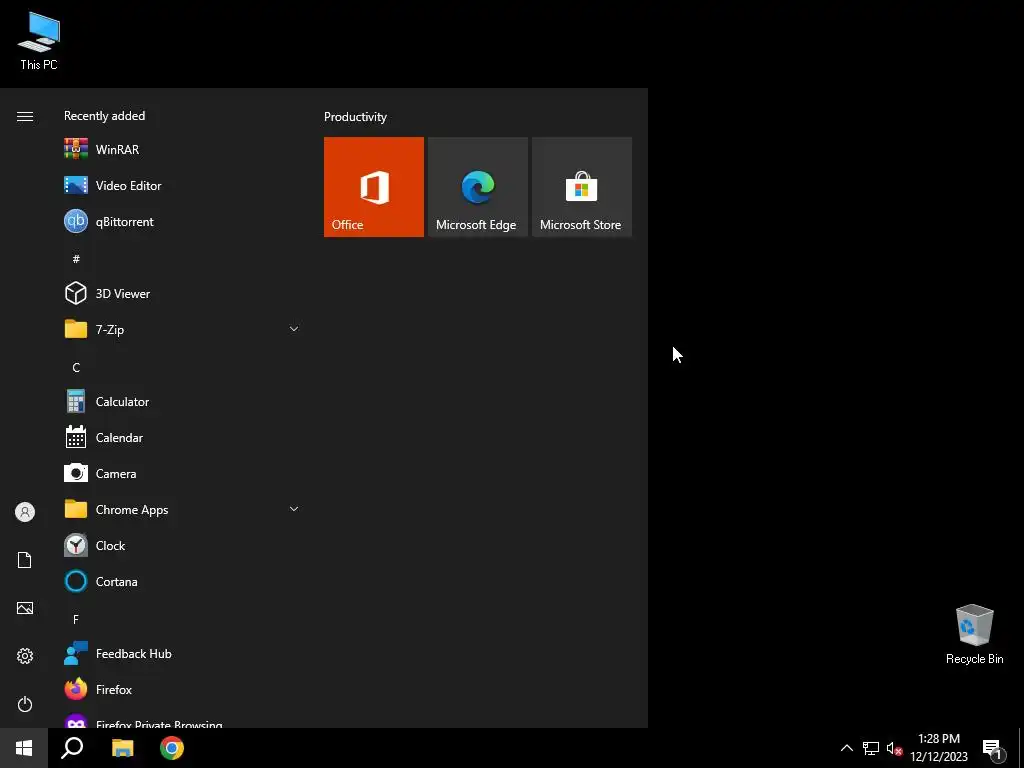Open the Clock app

182,545
